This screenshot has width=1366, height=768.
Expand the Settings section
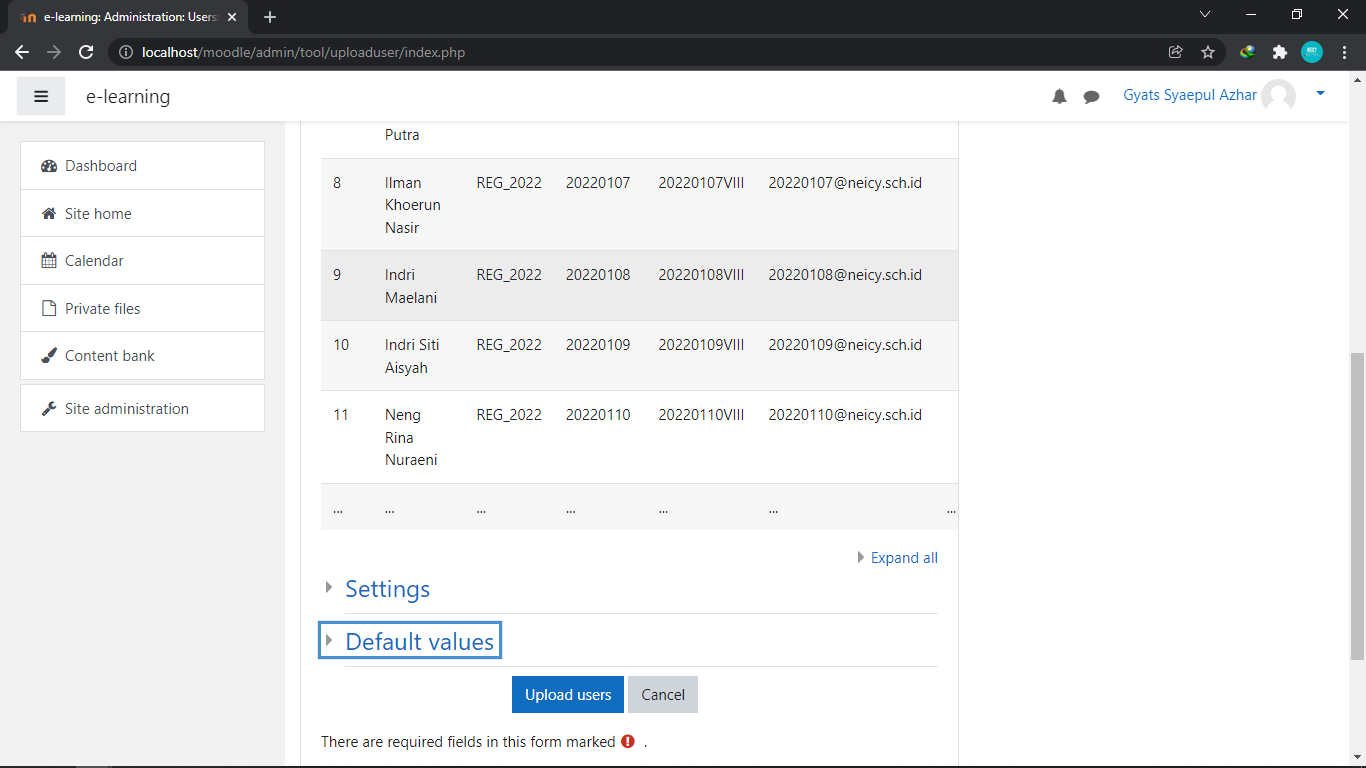click(x=387, y=589)
